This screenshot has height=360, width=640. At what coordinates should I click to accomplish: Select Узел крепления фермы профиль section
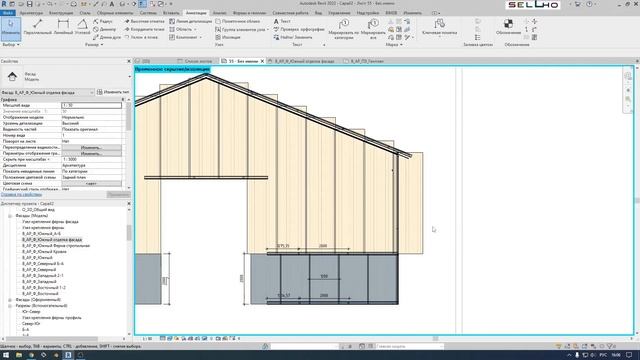[x=52, y=318]
